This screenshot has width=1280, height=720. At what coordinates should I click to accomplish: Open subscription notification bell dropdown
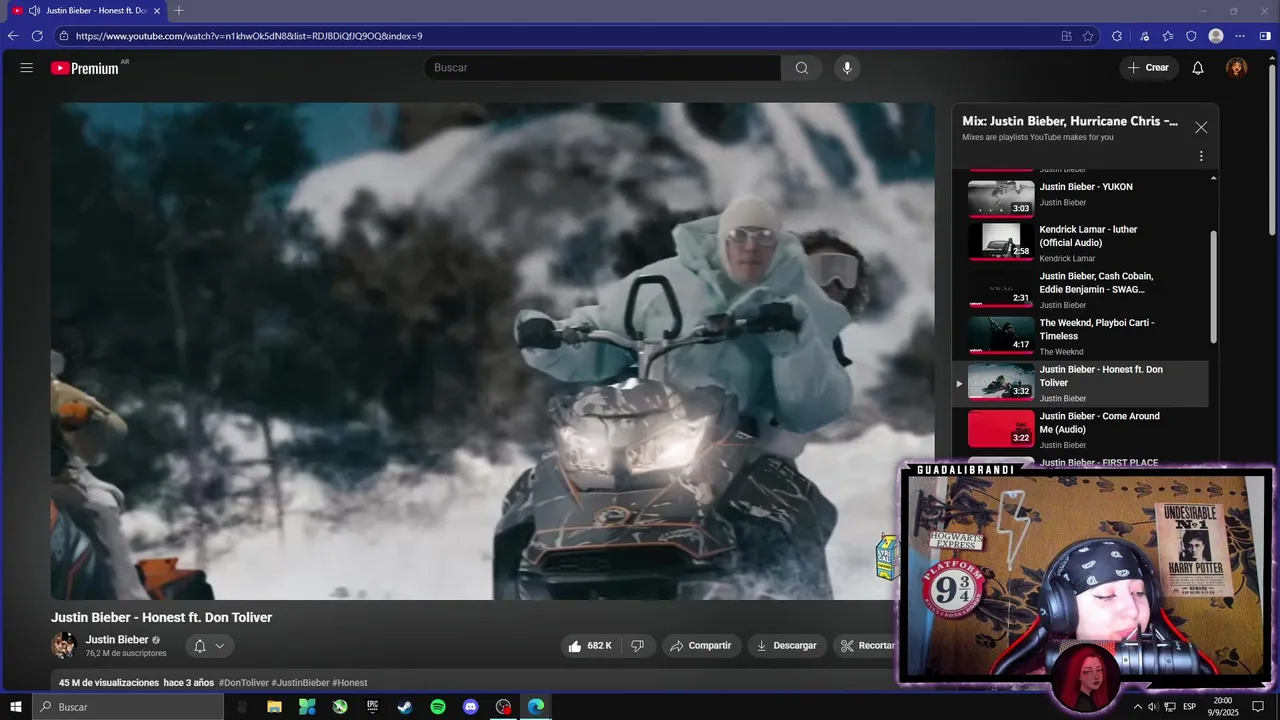209,646
